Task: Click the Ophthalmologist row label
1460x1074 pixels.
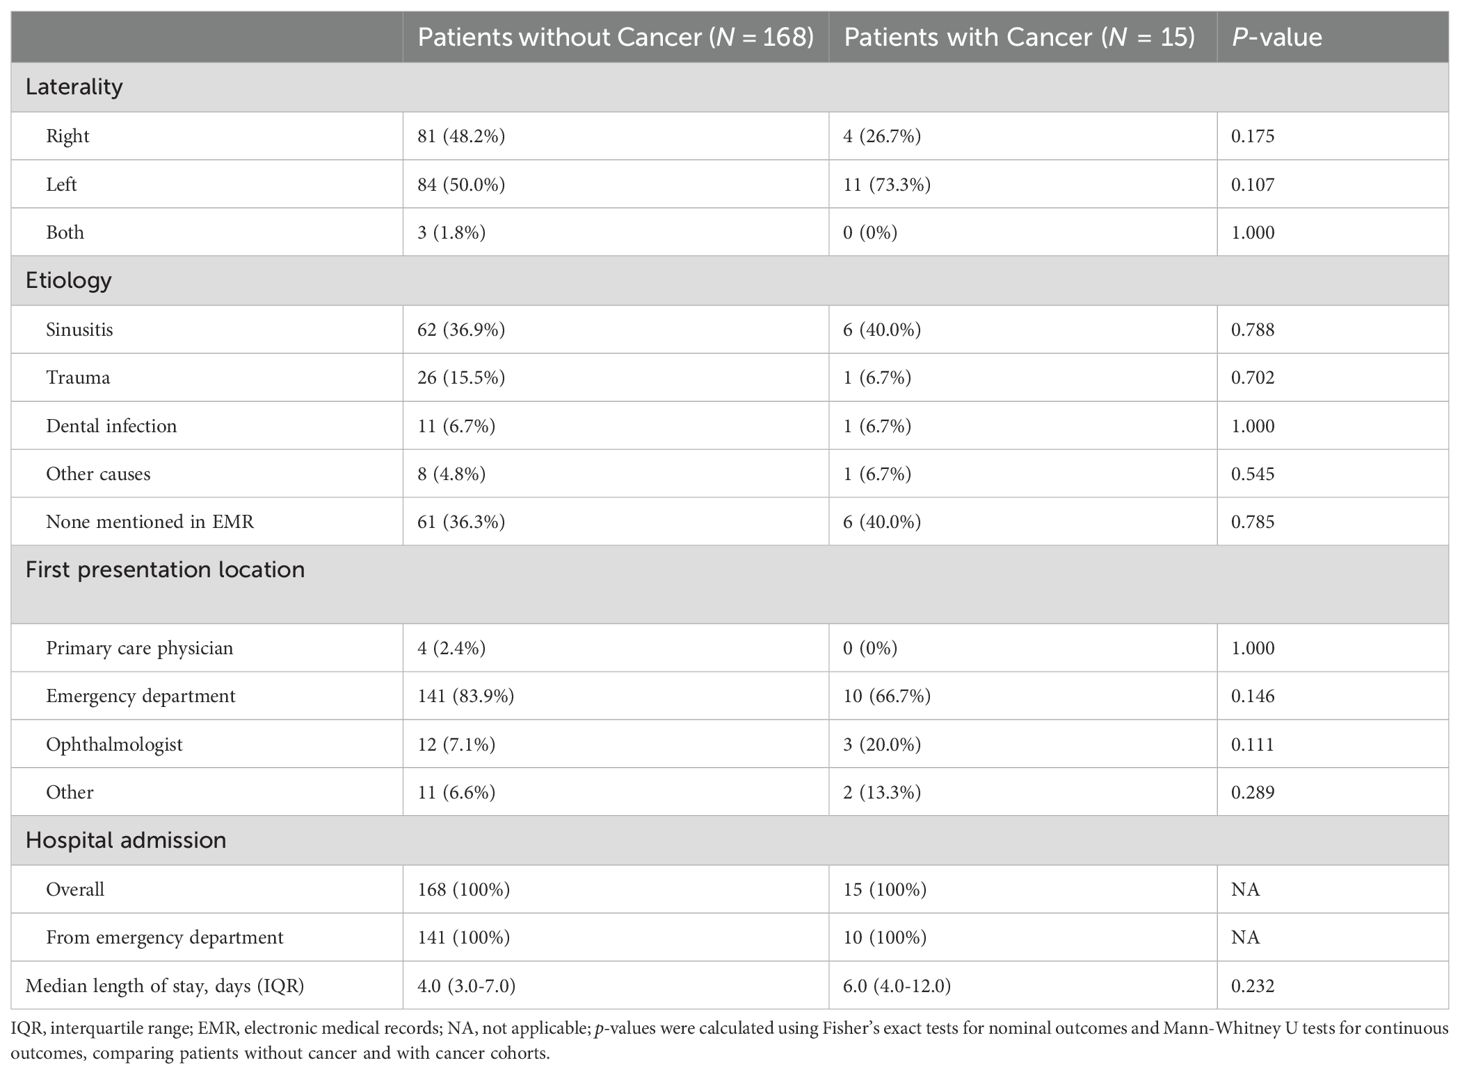Action: coord(114,744)
